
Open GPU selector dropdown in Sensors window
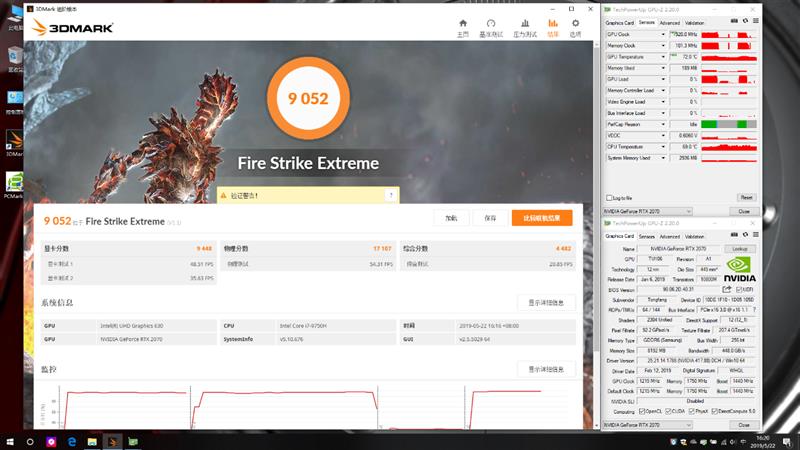point(647,211)
